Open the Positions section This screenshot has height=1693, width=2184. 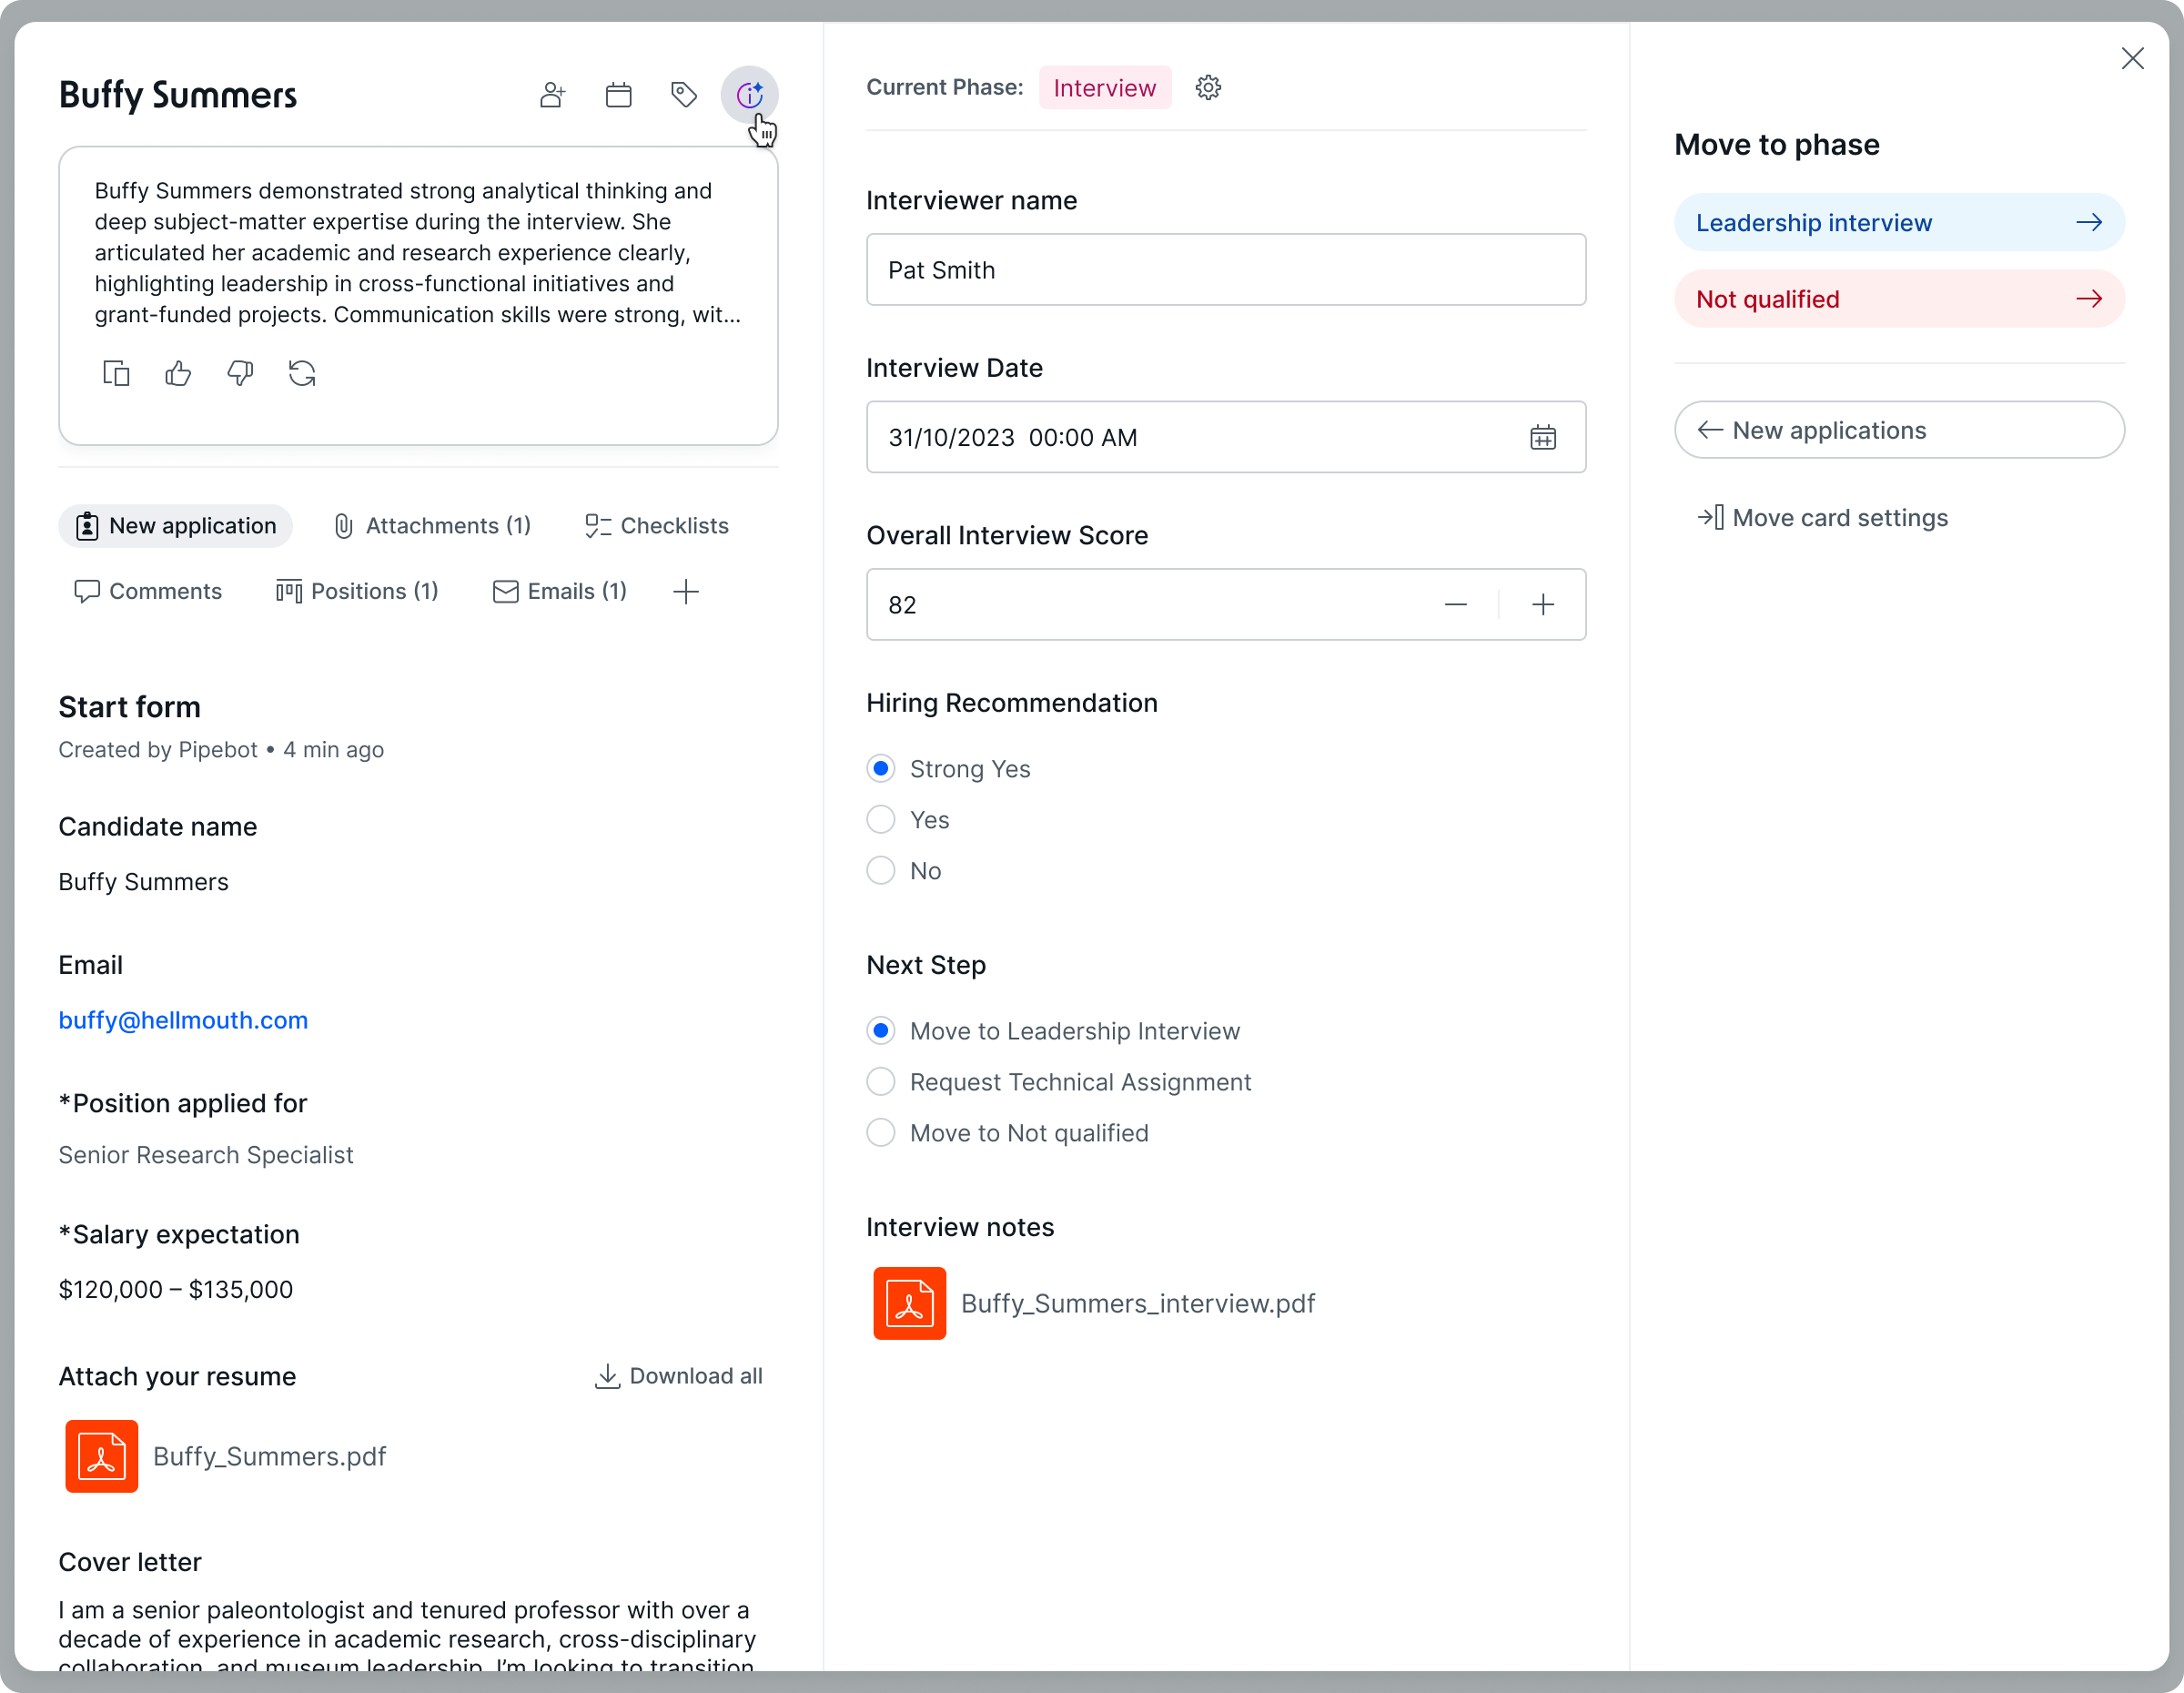(x=357, y=591)
